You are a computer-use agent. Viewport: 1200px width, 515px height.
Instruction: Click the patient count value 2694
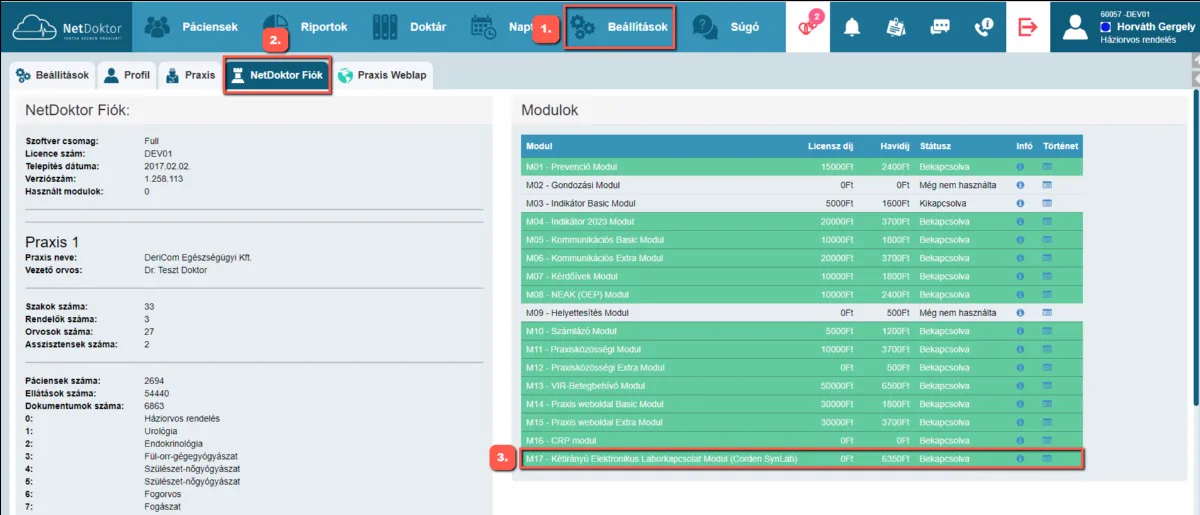[155, 381]
